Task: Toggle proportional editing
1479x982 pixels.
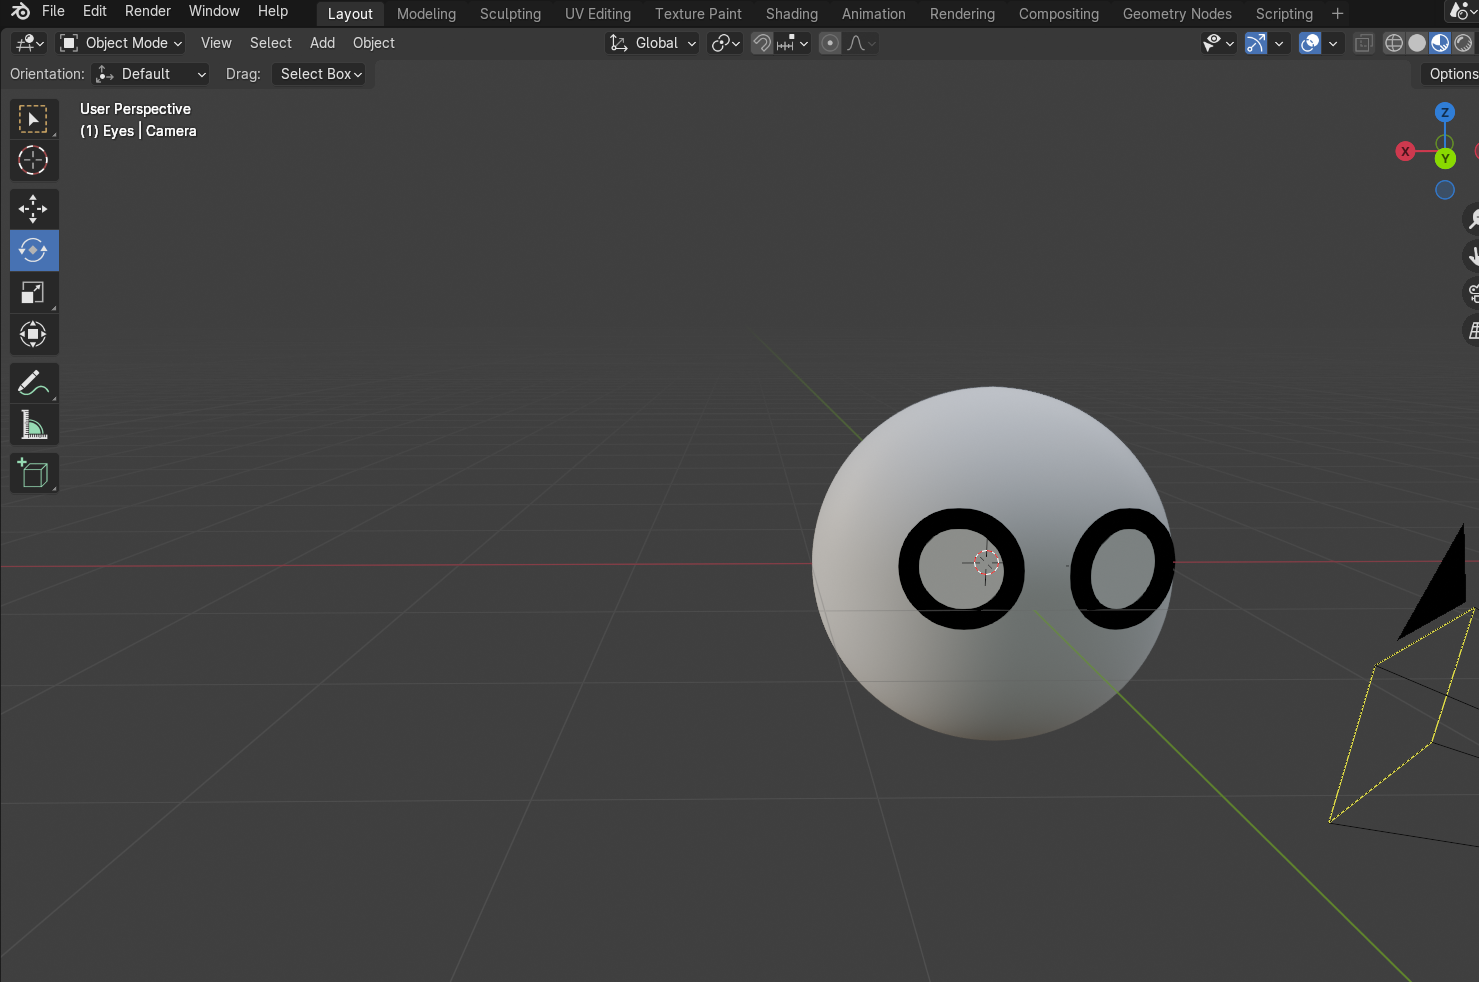Action: (829, 43)
